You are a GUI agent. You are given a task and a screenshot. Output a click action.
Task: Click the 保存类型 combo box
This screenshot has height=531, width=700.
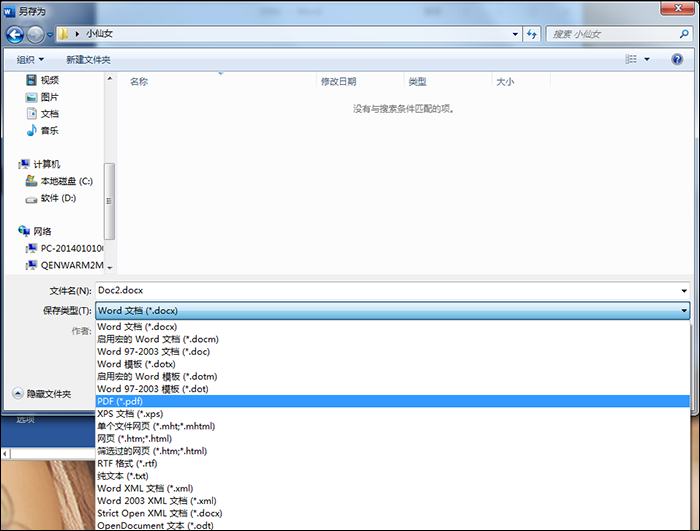392,310
